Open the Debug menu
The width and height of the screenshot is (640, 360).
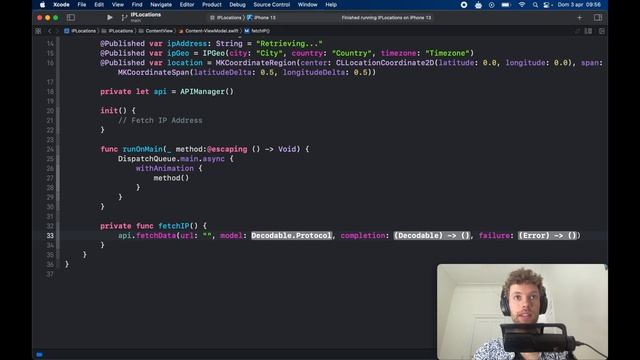tap(237, 5)
